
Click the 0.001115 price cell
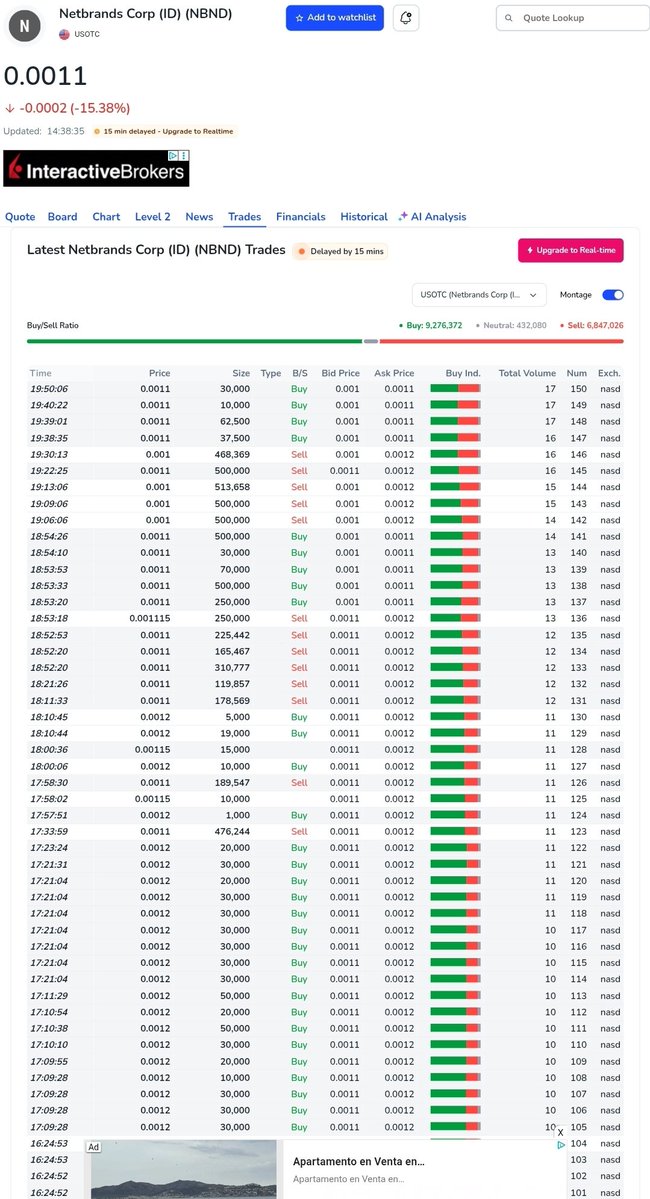150,618
